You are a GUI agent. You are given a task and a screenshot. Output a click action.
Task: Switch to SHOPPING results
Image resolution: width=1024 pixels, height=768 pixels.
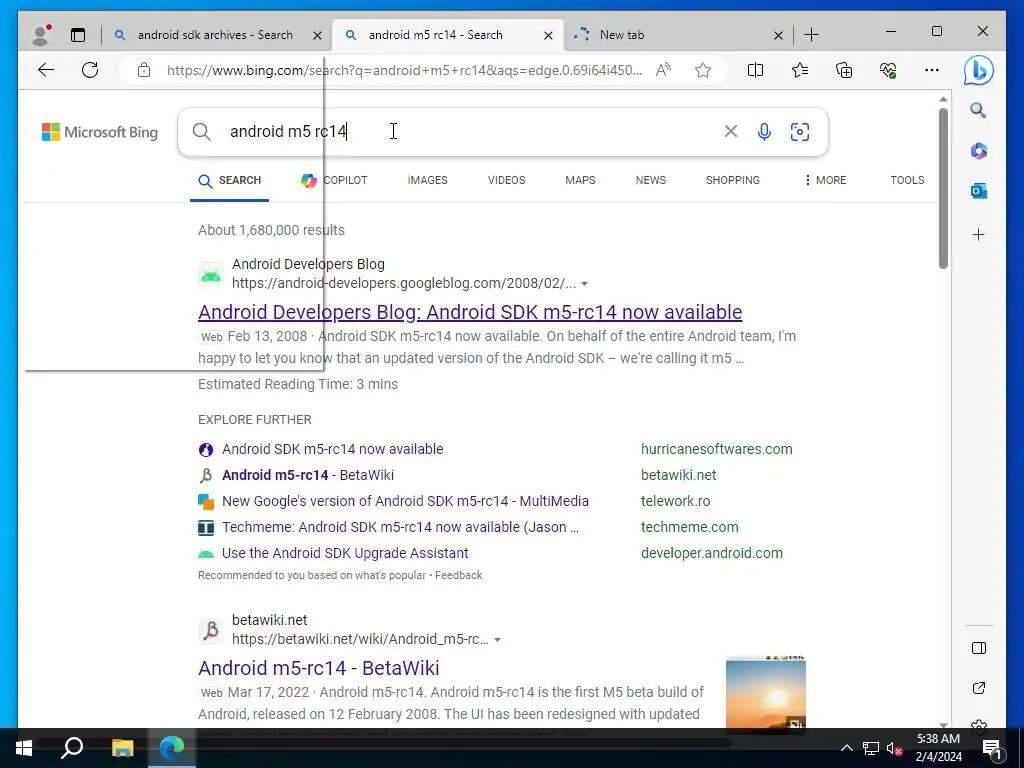coord(732,180)
